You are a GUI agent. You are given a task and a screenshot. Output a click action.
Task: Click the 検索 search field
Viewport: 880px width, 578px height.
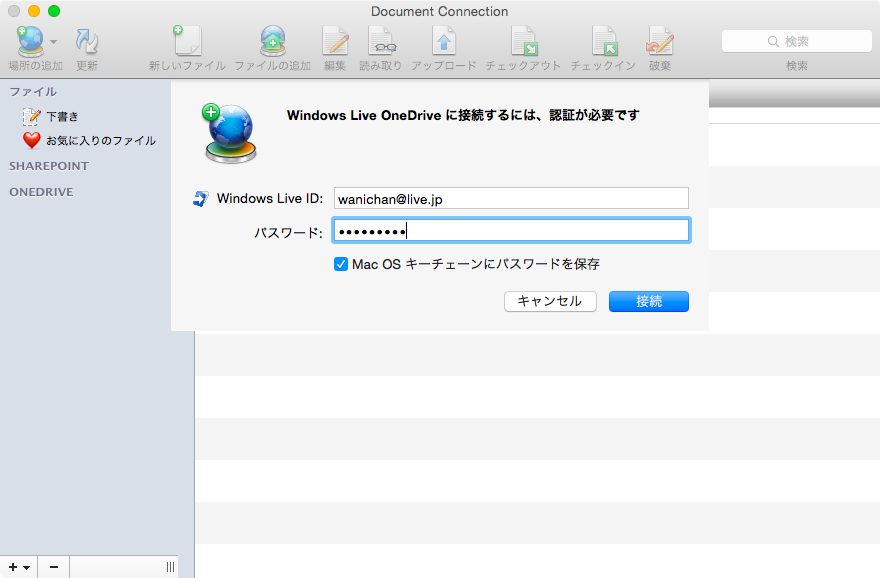point(796,42)
